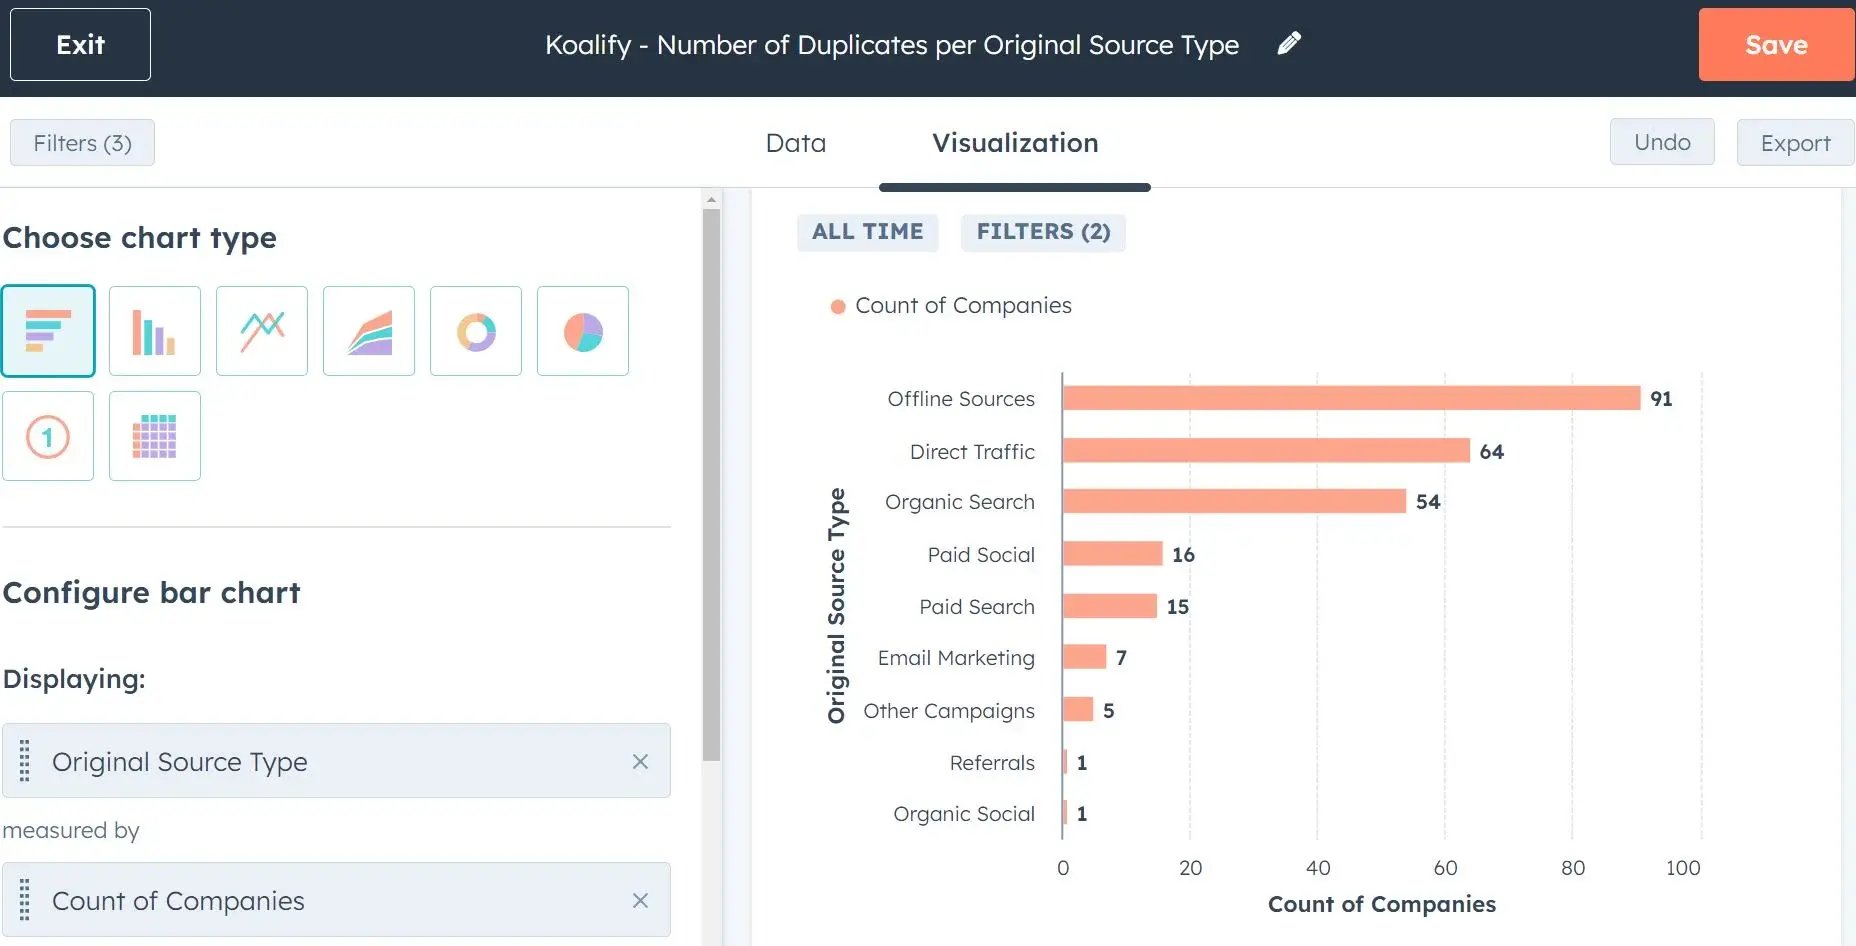
Task: Select the horizontal bar chart type
Action: [49, 330]
